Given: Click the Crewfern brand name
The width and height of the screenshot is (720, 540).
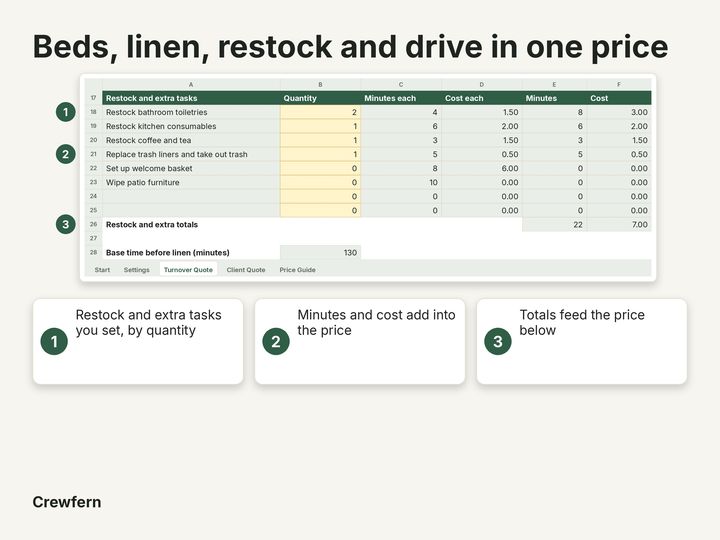Looking at the screenshot, I should pyautogui.click(x=67, y=502).
